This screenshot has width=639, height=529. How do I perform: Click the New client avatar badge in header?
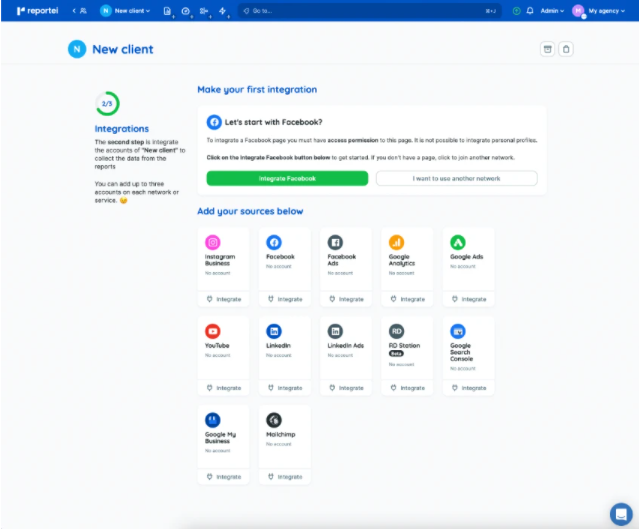77,49
